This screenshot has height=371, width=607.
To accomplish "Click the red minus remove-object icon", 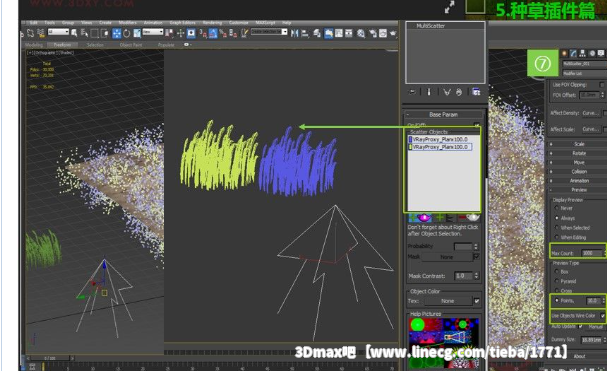I will tap(462, 218).
